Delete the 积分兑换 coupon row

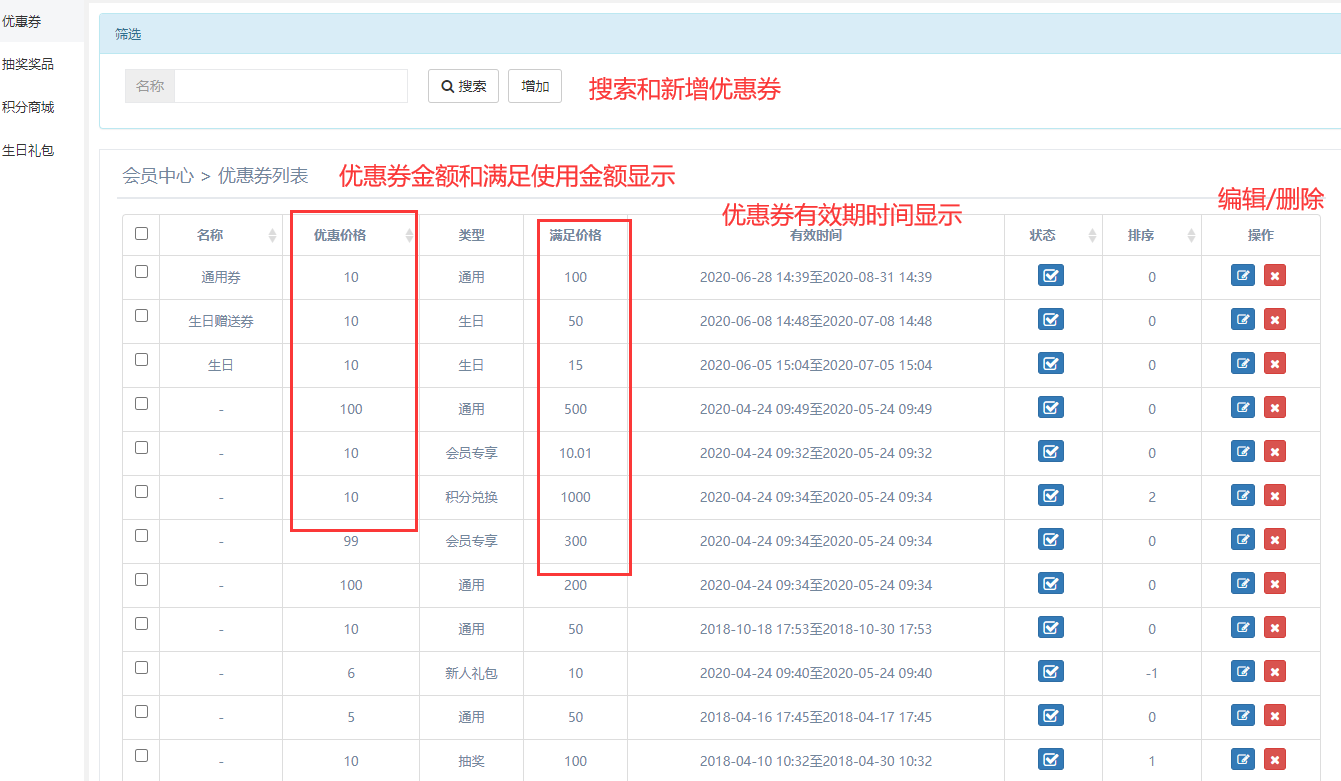coord(1275,496)
